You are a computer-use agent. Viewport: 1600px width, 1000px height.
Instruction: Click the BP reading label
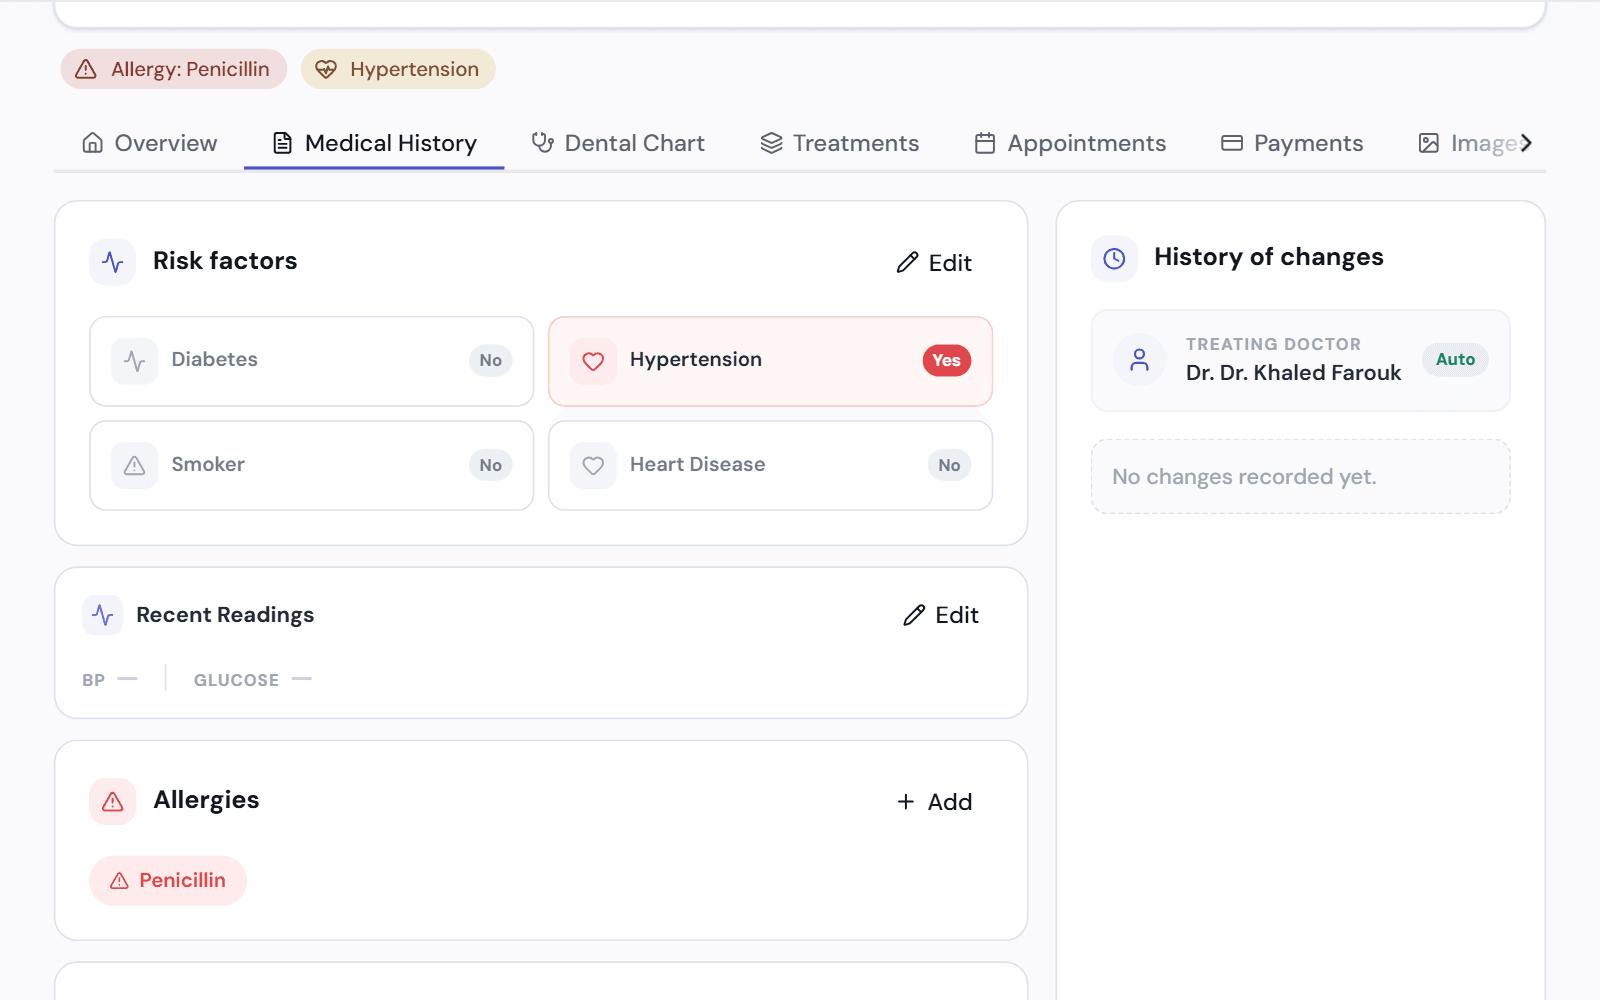tap(94, 680)
